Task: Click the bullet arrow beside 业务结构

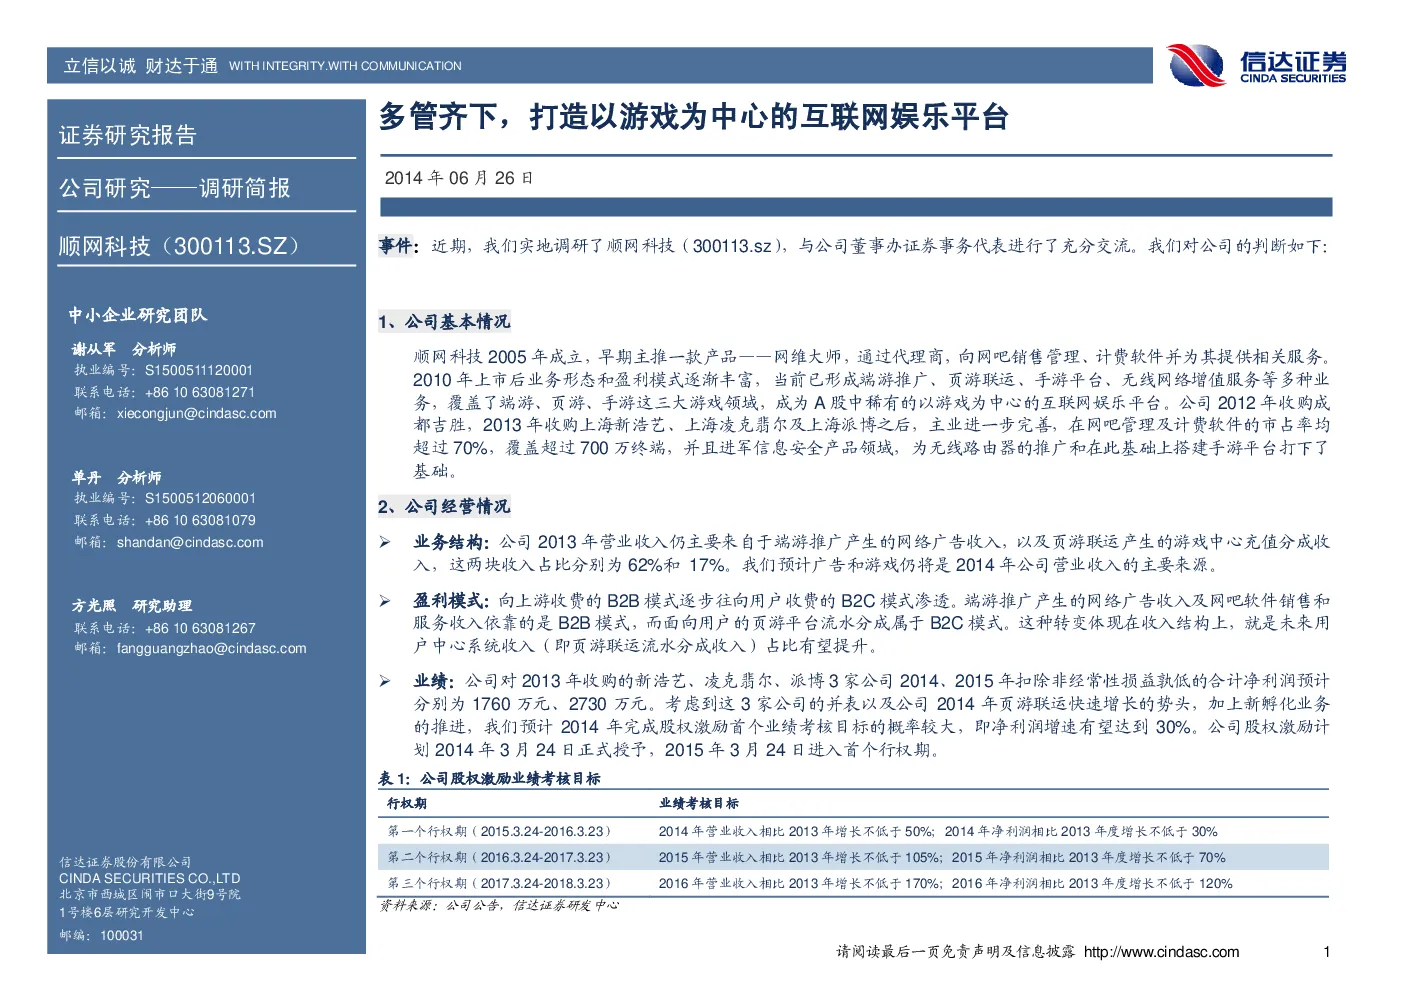Action: click(385, 542)
